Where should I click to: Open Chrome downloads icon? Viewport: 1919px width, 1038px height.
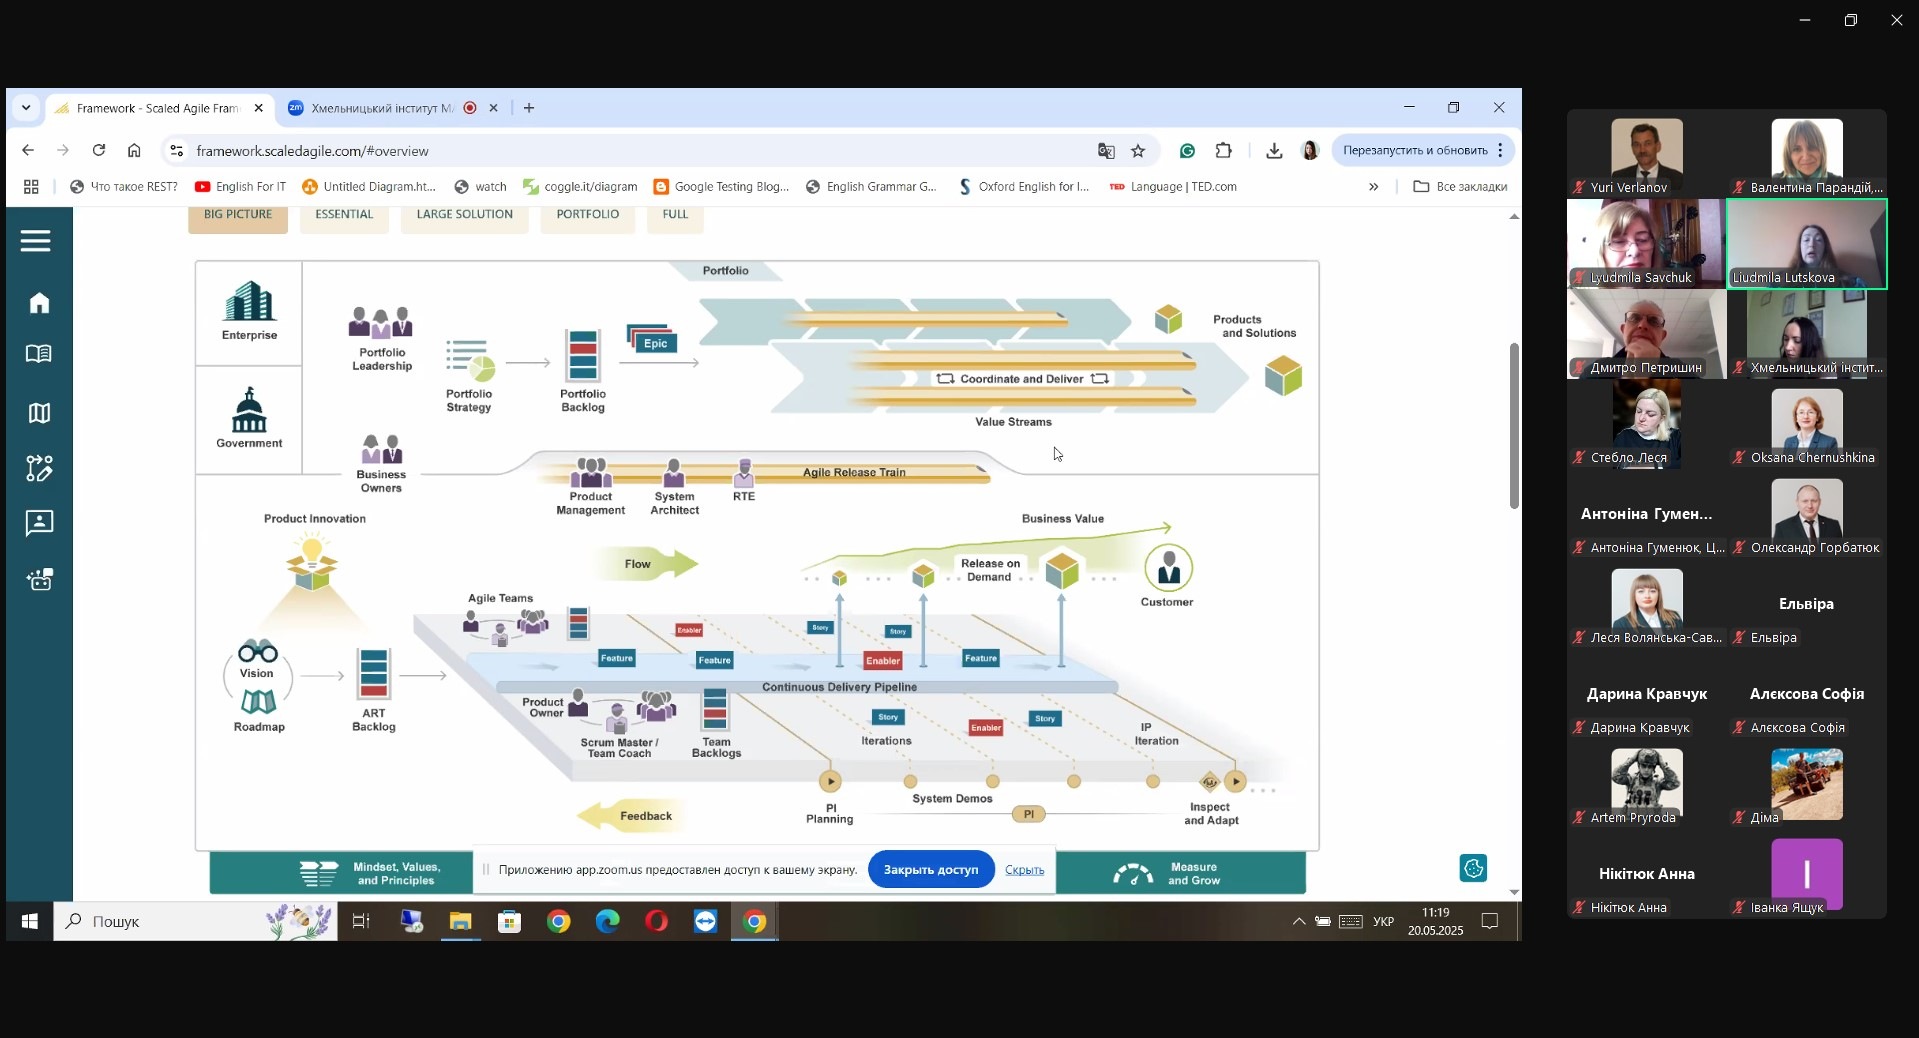pyautogui.click(x=1274, y=151)
